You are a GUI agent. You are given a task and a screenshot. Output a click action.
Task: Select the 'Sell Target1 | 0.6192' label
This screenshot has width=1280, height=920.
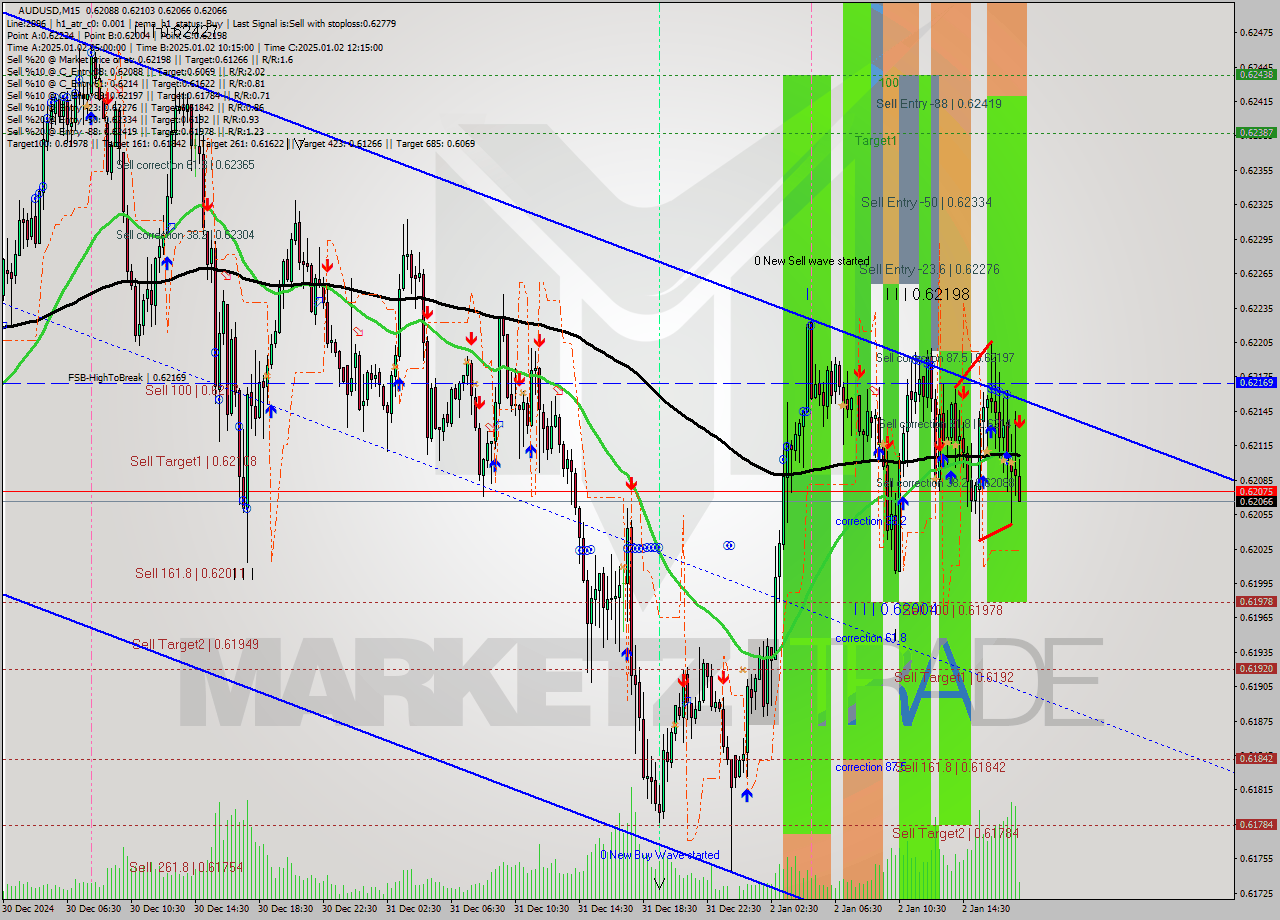(x=954, y=677)
